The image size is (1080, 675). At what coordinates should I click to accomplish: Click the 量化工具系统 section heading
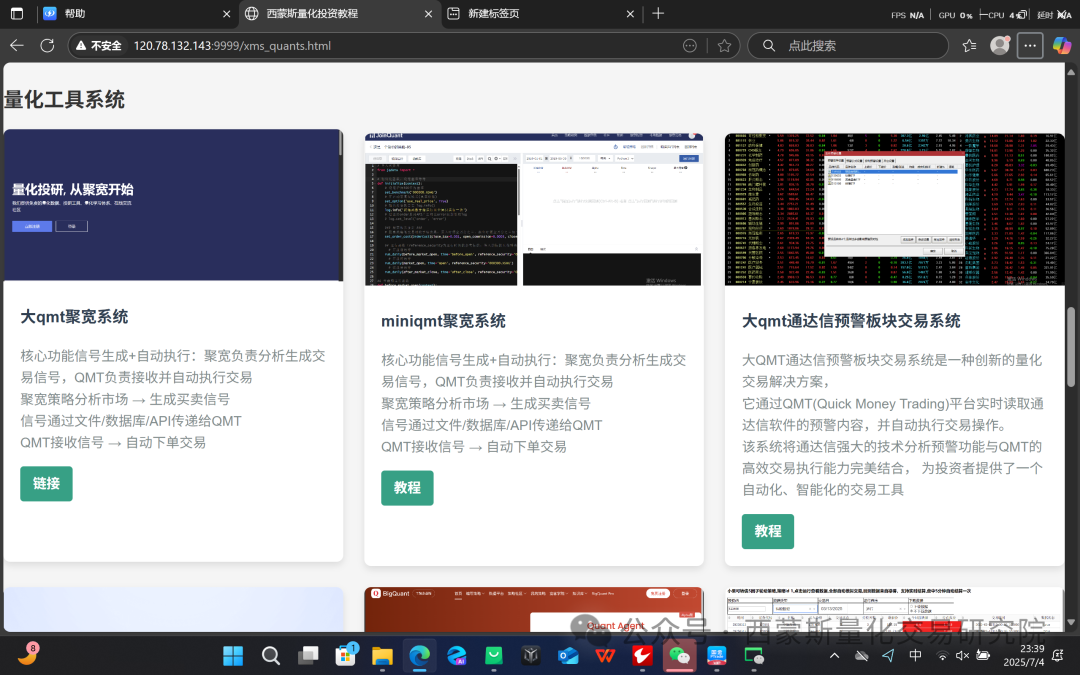coord(64,99)
